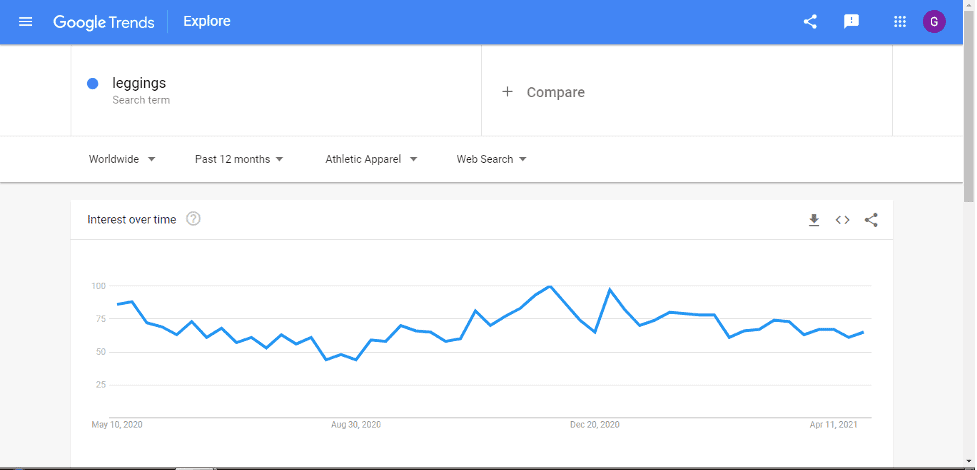Image resolution: width=977 pixels, height=470 pixels.
Task: Expand the Athletic Apparel category dropdown
Action: (x=371, y=159)
